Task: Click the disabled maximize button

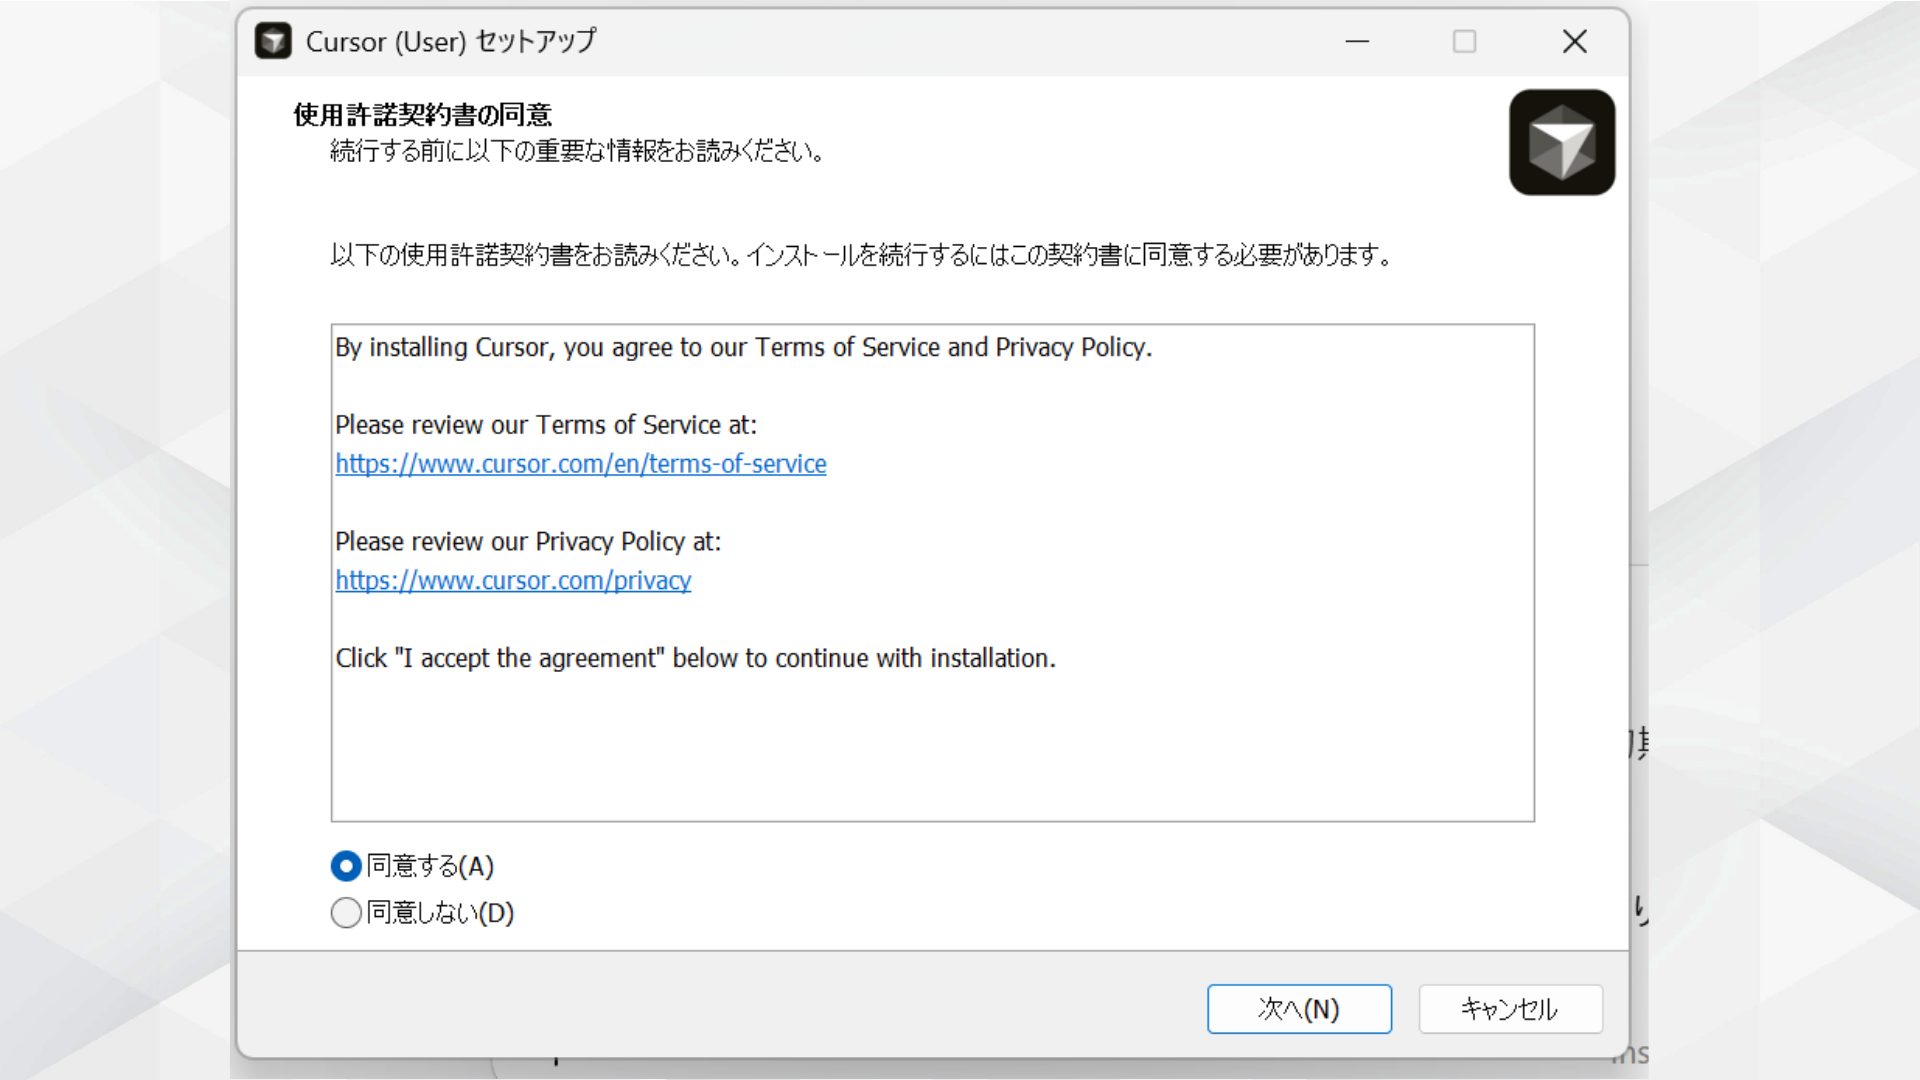Action: [1464, 41]
